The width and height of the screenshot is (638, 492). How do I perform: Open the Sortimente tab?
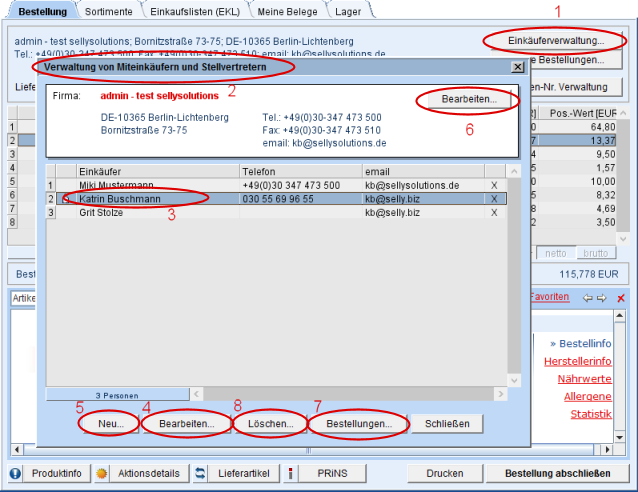click(x=109, y=11)
